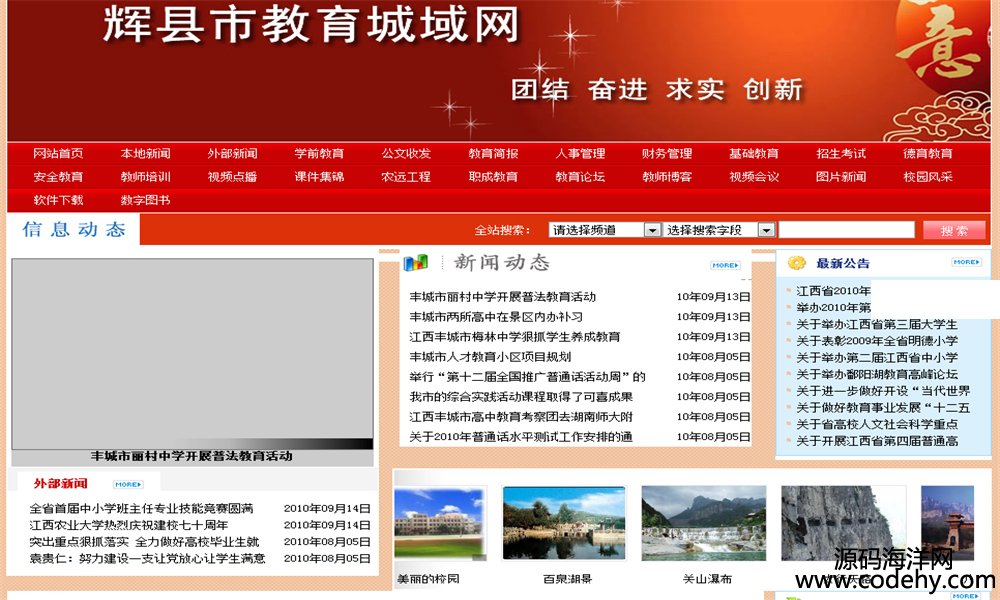Click MORE icon next to 外部新闻 heading
Screen dimensions: 1000x600
[128, 485]
